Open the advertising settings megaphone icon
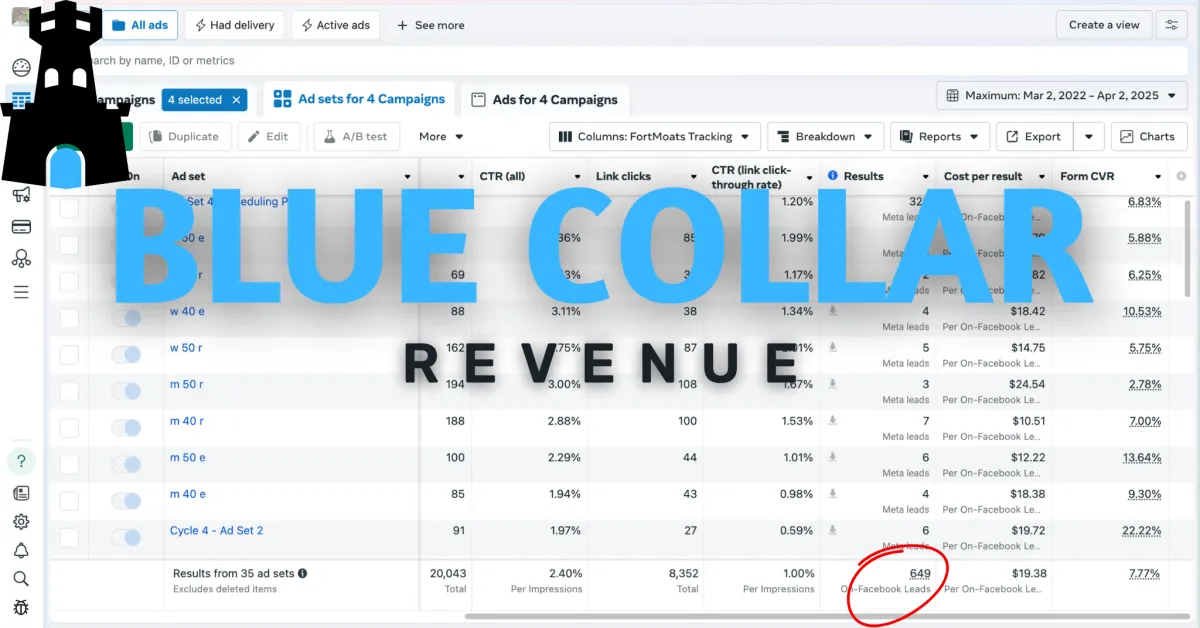Screen dimensions: 1200x628 coord(21,196)
